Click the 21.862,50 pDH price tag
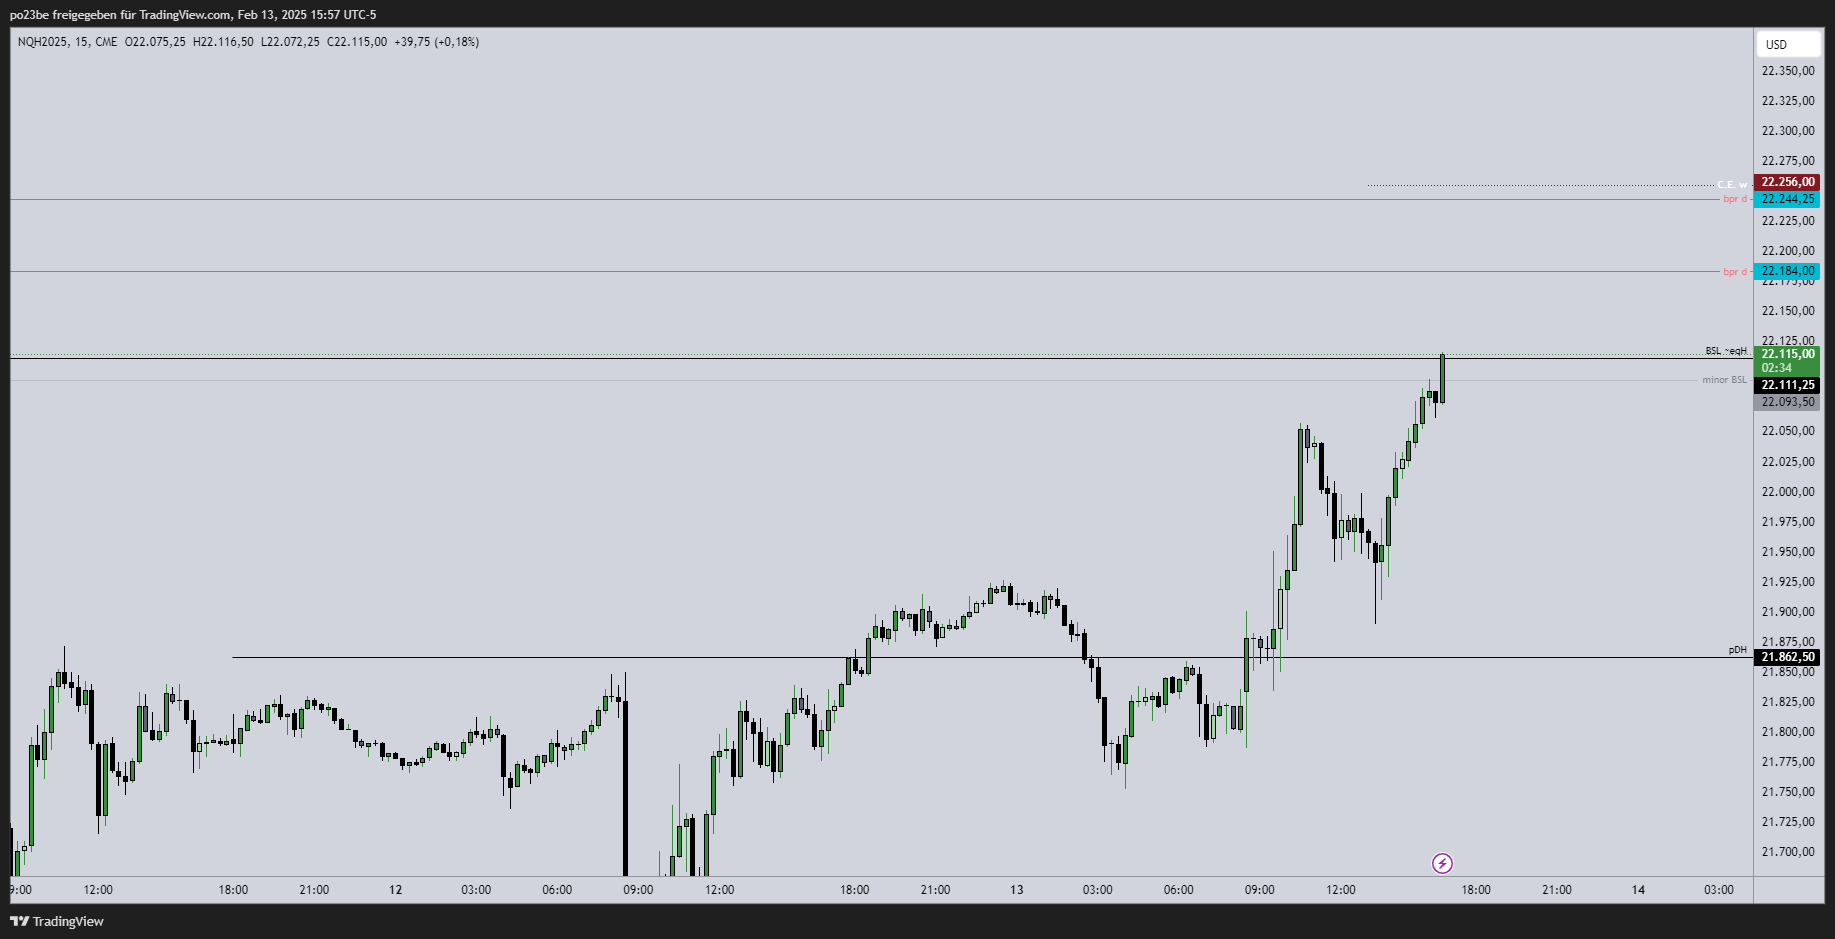 1787,657
